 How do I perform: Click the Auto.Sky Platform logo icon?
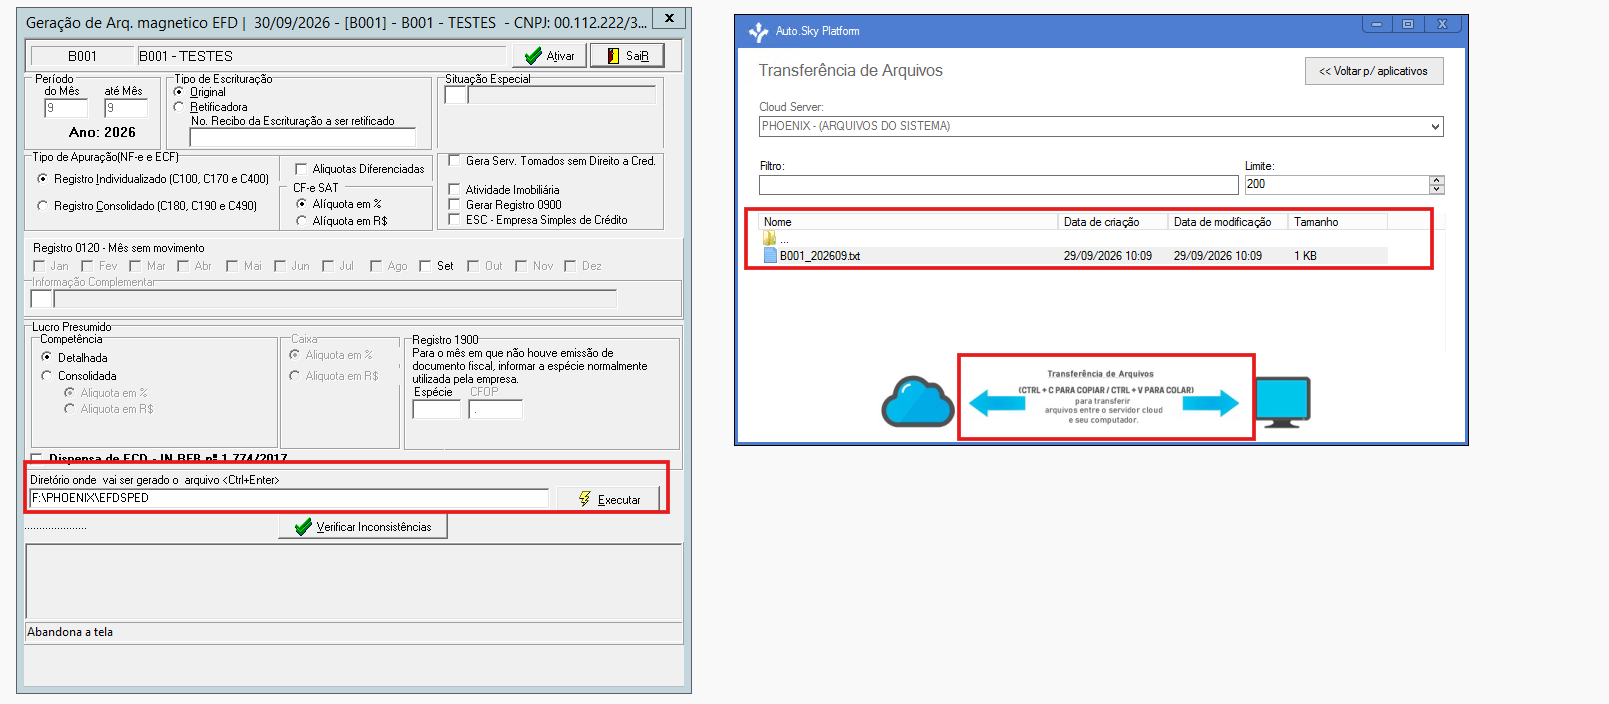click(x=758, y=32)
